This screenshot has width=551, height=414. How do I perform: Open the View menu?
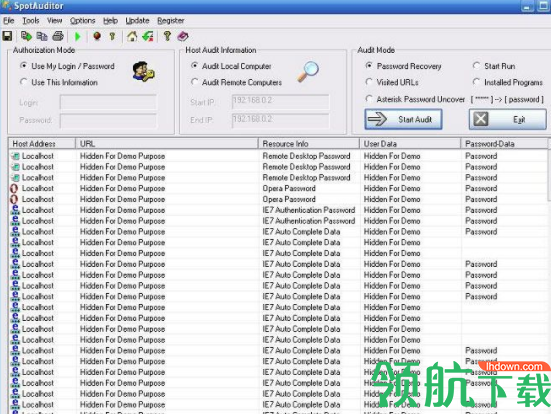(54, 21)
